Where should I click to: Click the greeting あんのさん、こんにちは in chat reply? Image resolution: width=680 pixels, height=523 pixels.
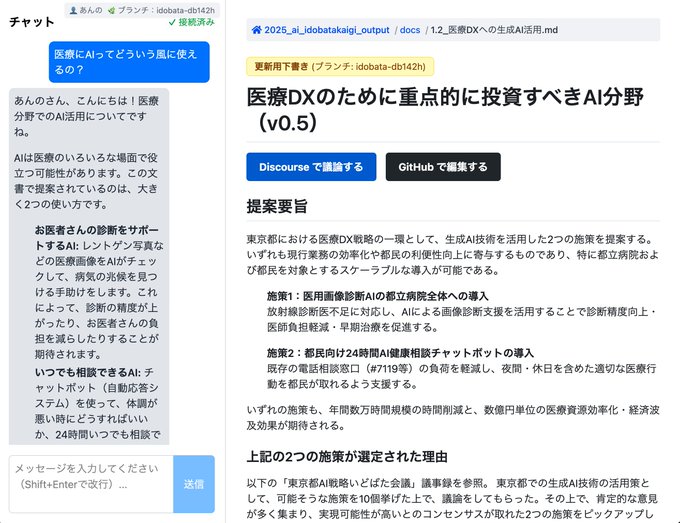(x=74, y=101)
